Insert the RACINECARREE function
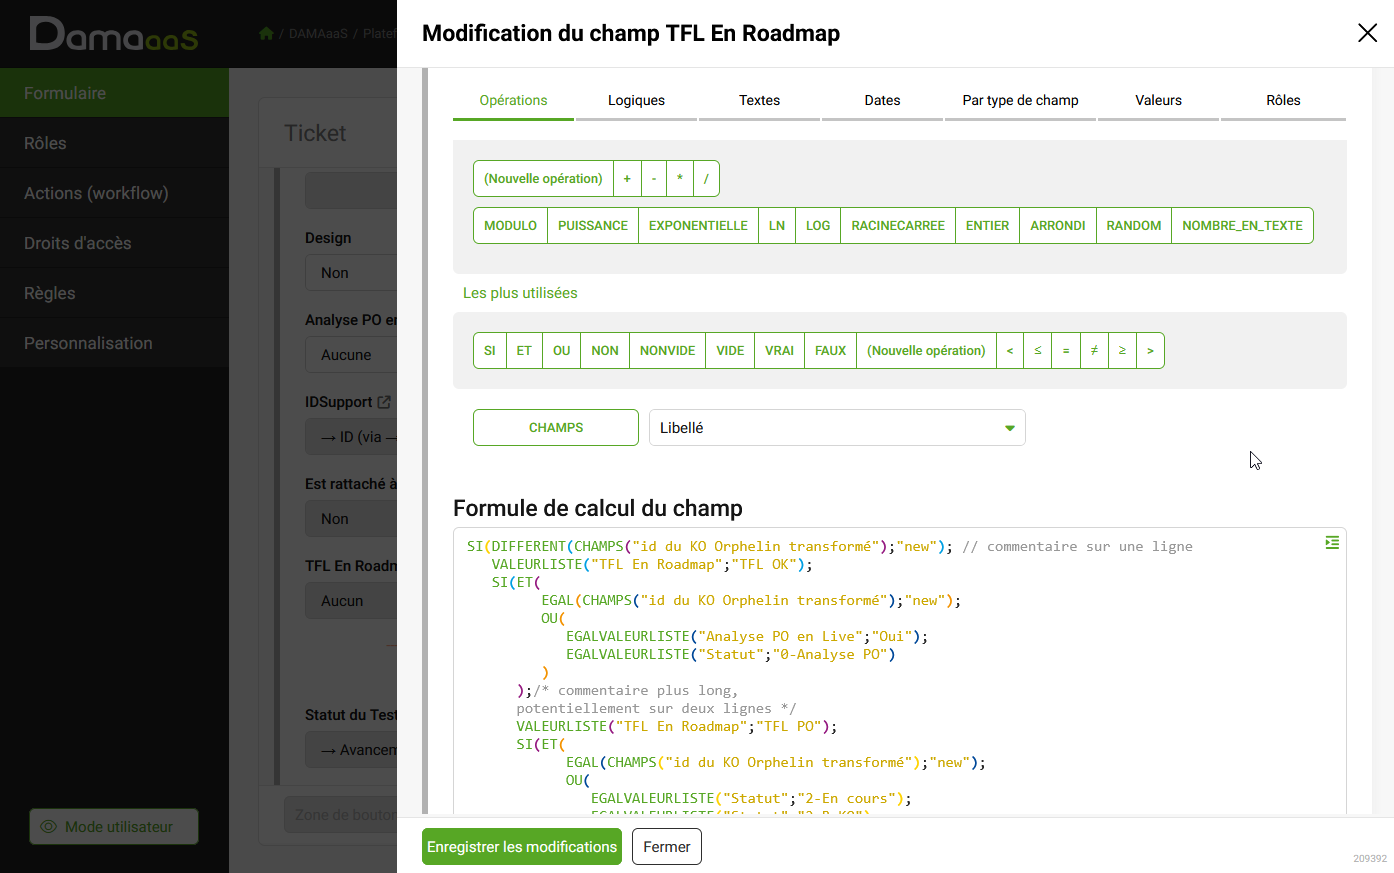 tap(897, 226)
